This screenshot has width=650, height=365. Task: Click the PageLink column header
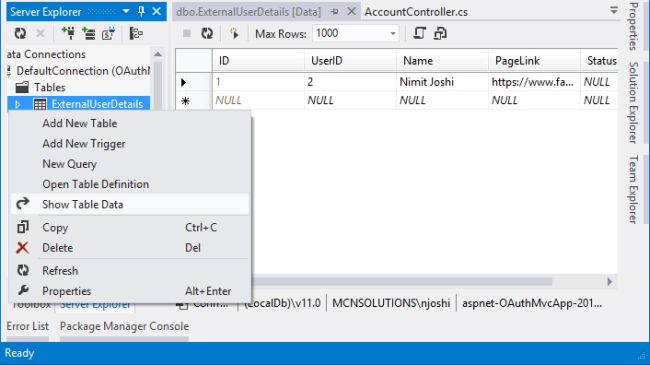click(x=534, y=61)
